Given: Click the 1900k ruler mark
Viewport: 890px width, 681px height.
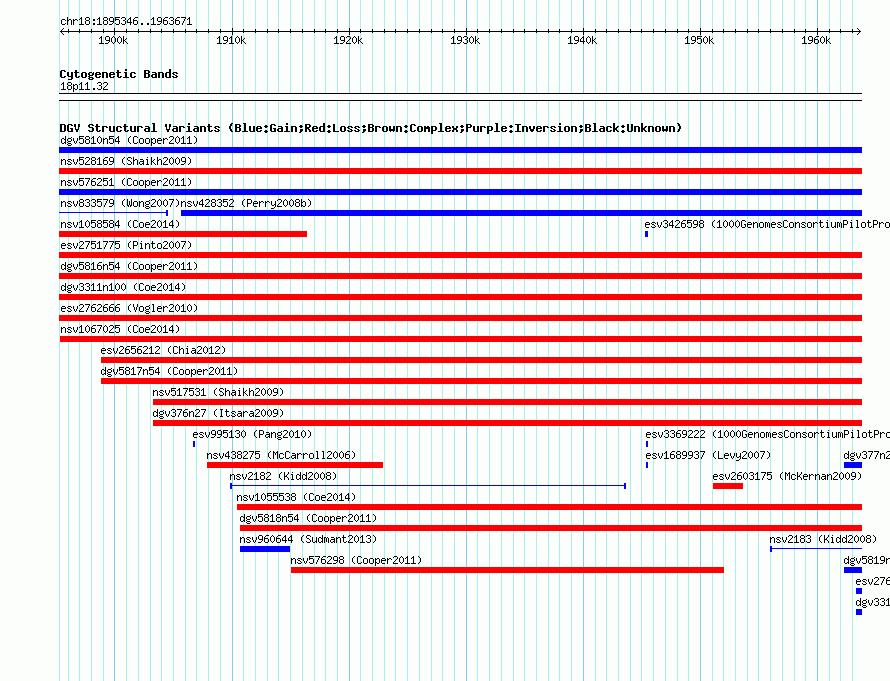Looking at the screenshot, I should (114, 40).
